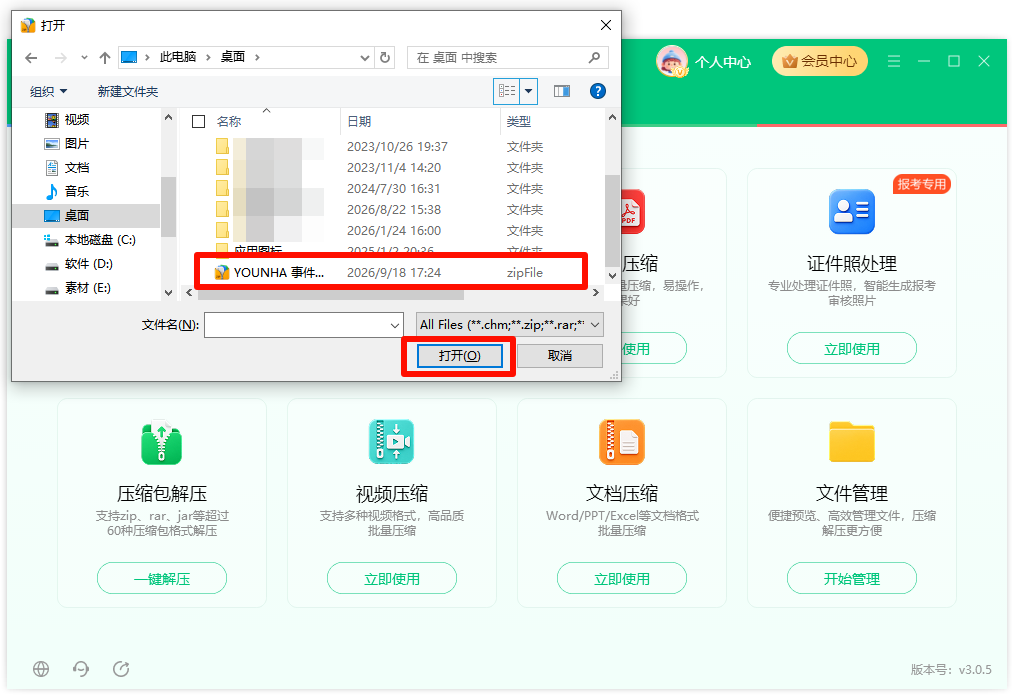Sort files by the 名称 column
1012x695 pixels.
tap(229, 121)
